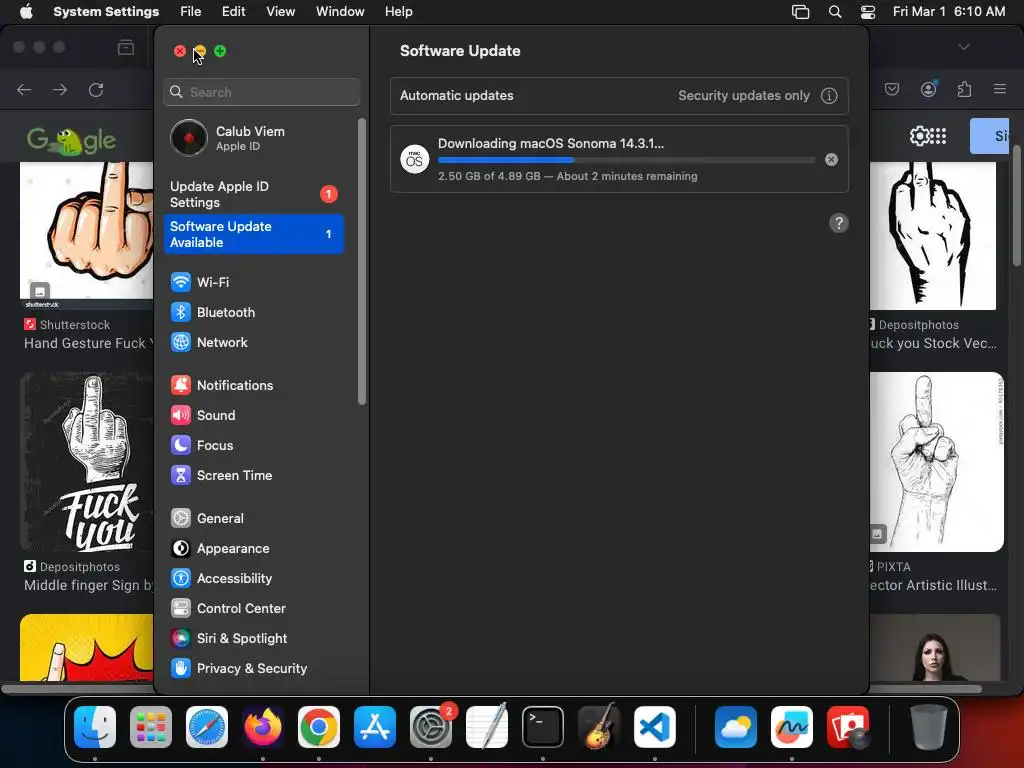Click the macOS download progress bar
The width and height of the screenshot is (1024, 768).
click(626, 160)
